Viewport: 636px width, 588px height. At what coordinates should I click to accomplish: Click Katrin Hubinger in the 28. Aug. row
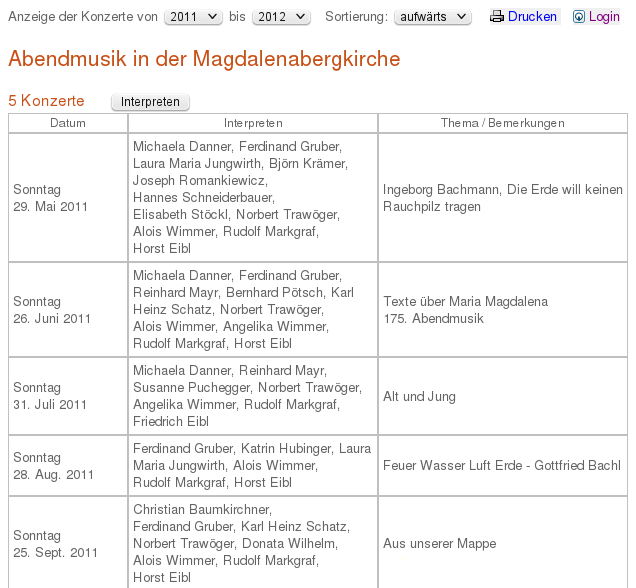tap(286, 449)
